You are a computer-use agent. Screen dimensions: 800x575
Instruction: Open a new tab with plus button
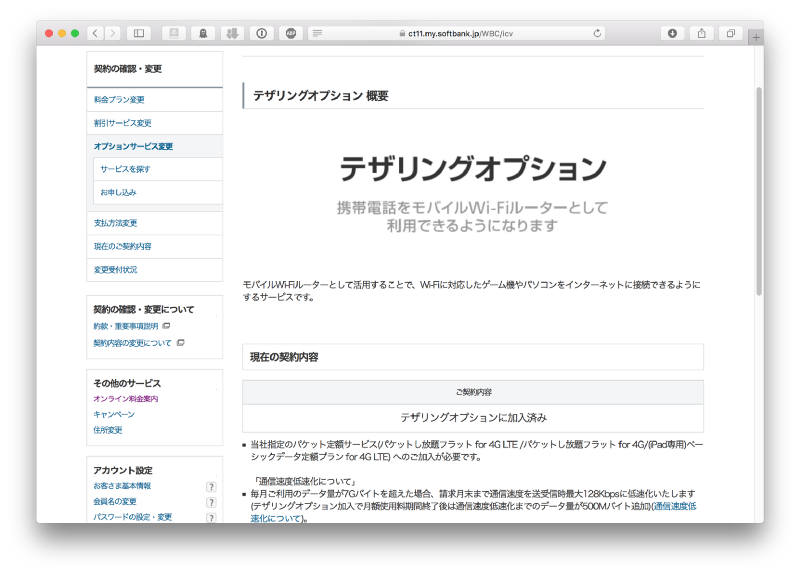click(756, 37)
